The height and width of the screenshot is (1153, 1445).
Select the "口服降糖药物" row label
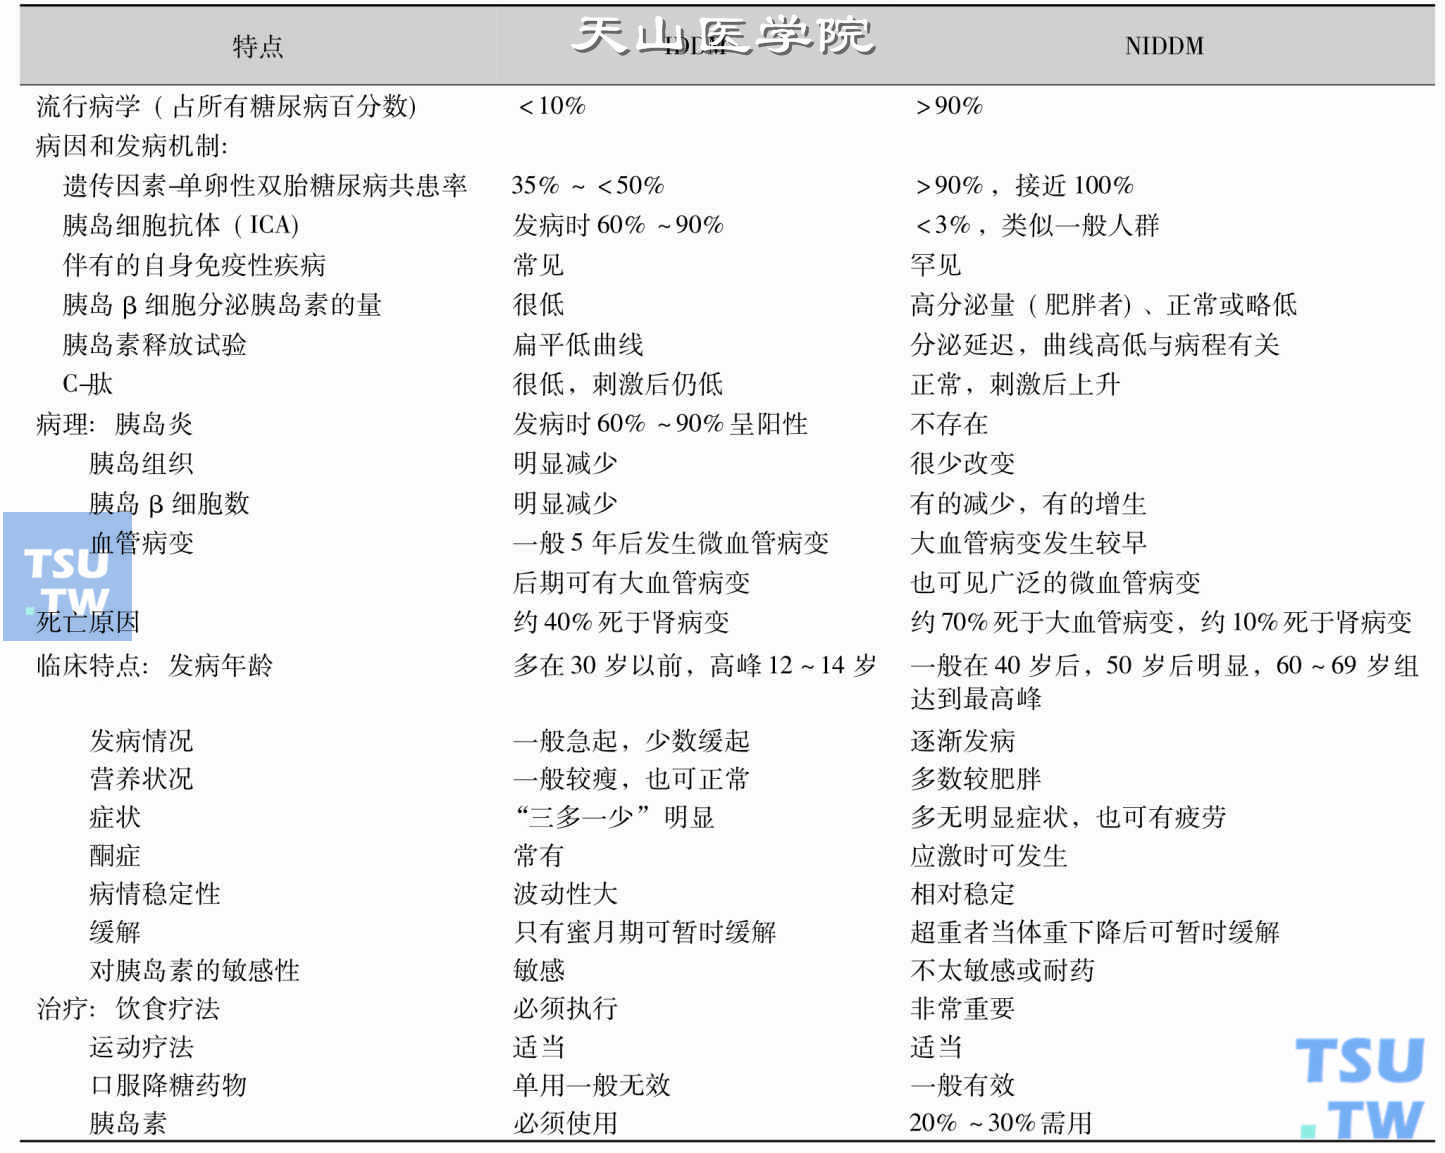coord(168,1085)
